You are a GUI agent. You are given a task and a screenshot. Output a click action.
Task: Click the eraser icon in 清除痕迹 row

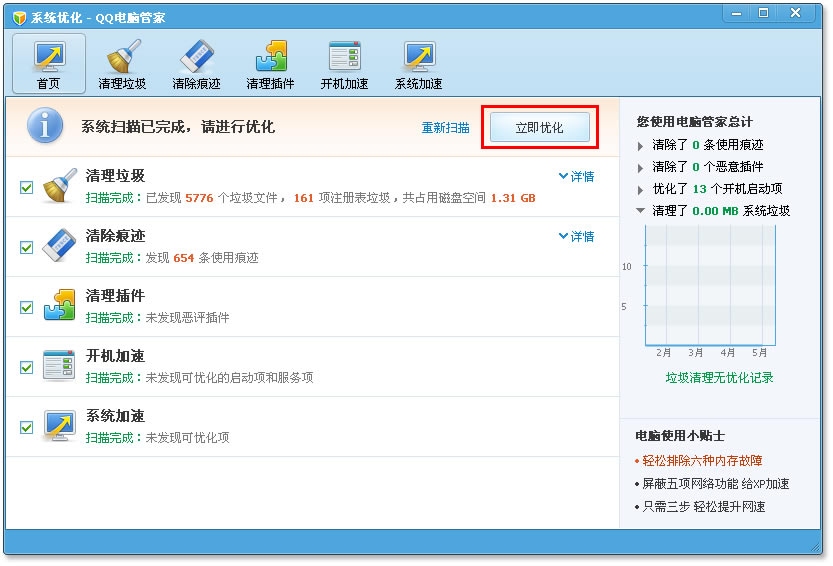60,245
